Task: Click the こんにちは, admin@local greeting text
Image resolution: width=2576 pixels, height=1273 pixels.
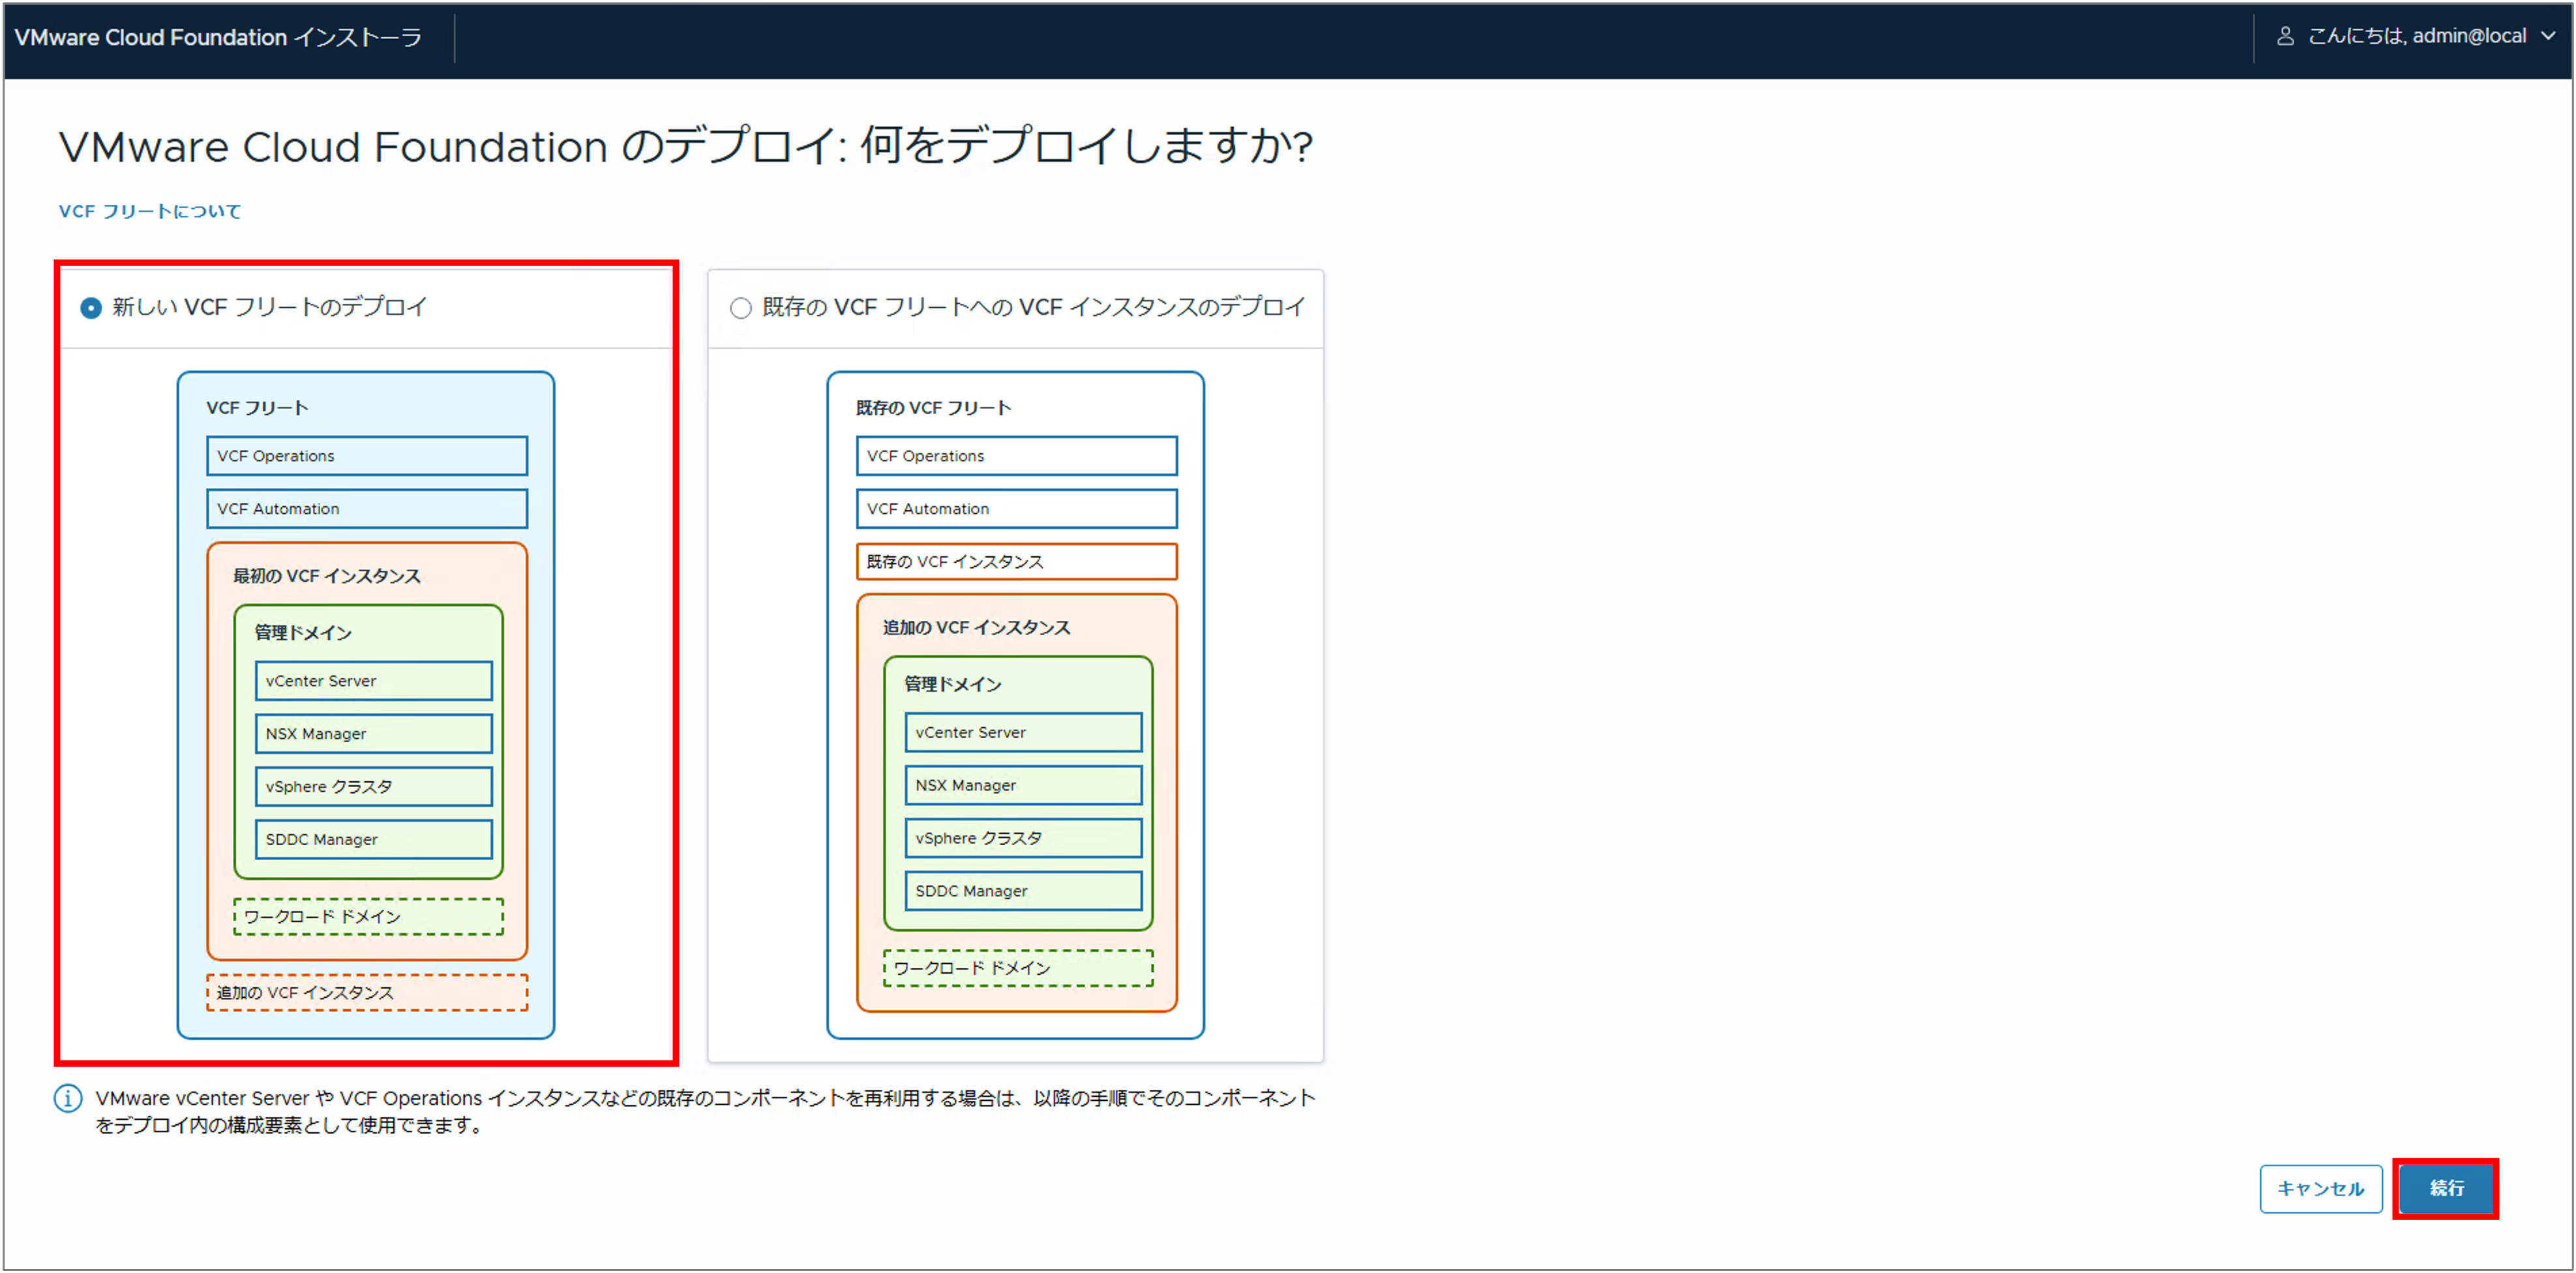Action: 2417,37
